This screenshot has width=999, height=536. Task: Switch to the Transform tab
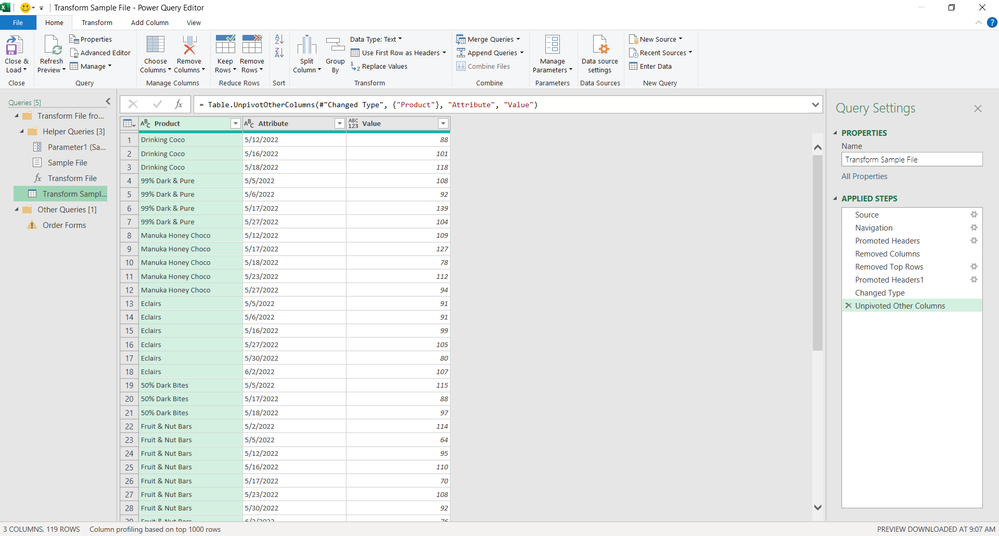[x=97, y=22]
